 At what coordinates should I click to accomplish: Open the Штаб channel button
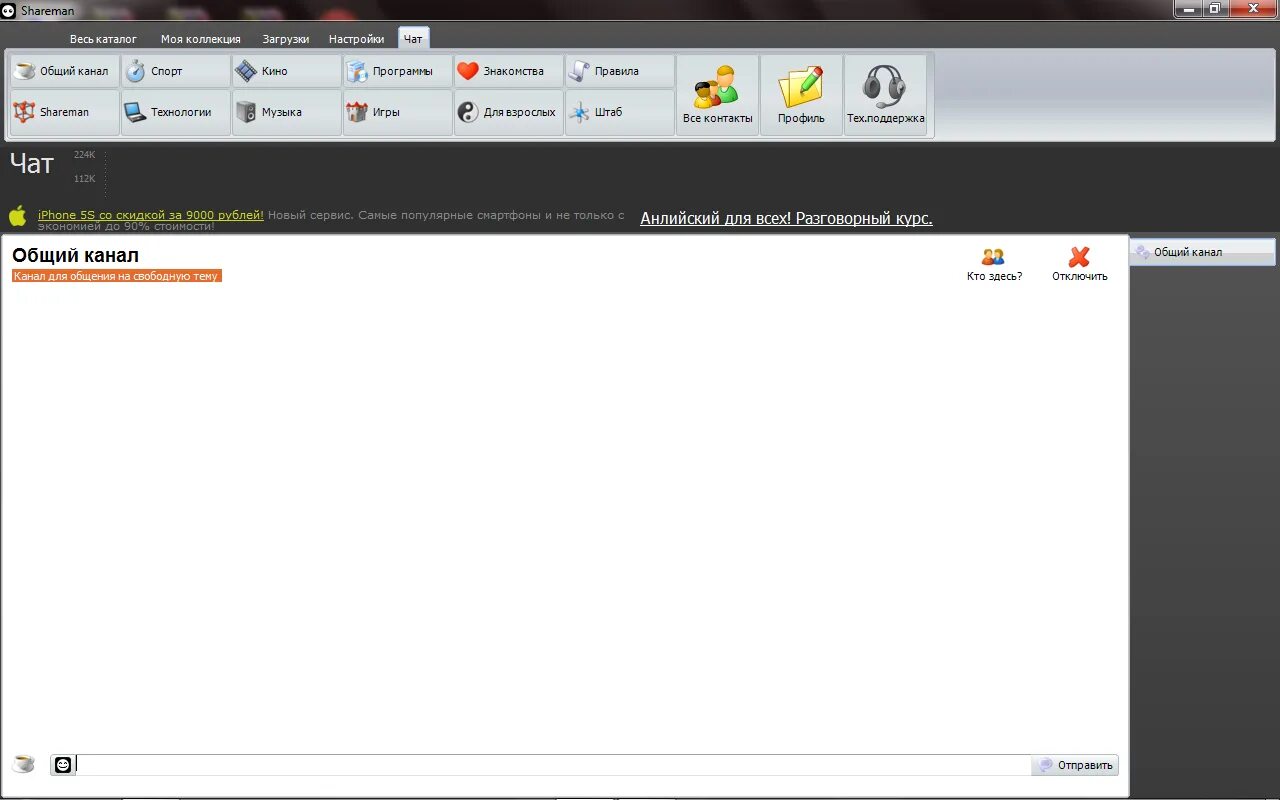pyautogui.click(x=620, y=112)
